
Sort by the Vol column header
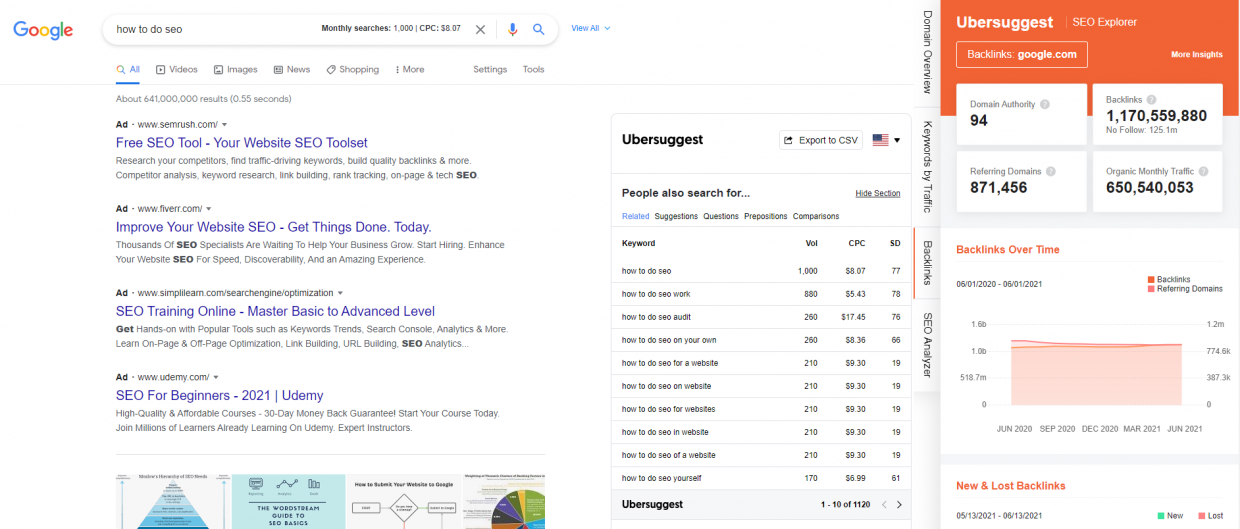pyautogui.click(x=811, y=243)
